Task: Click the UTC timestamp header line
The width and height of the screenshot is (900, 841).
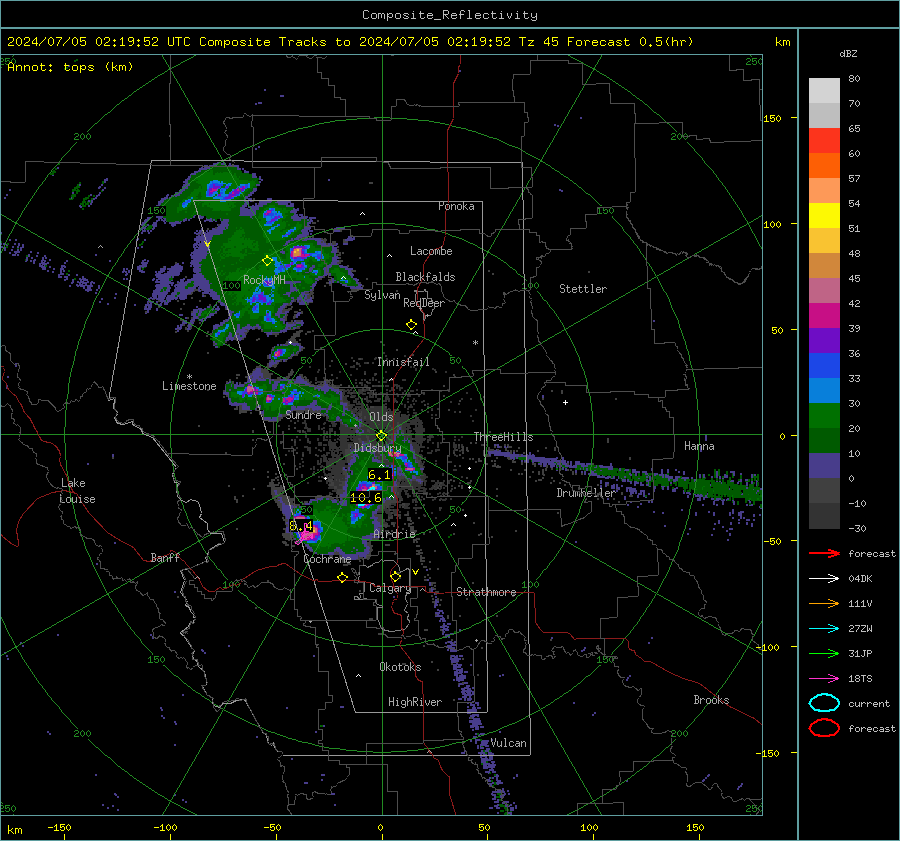Action: tap(350, 42)
